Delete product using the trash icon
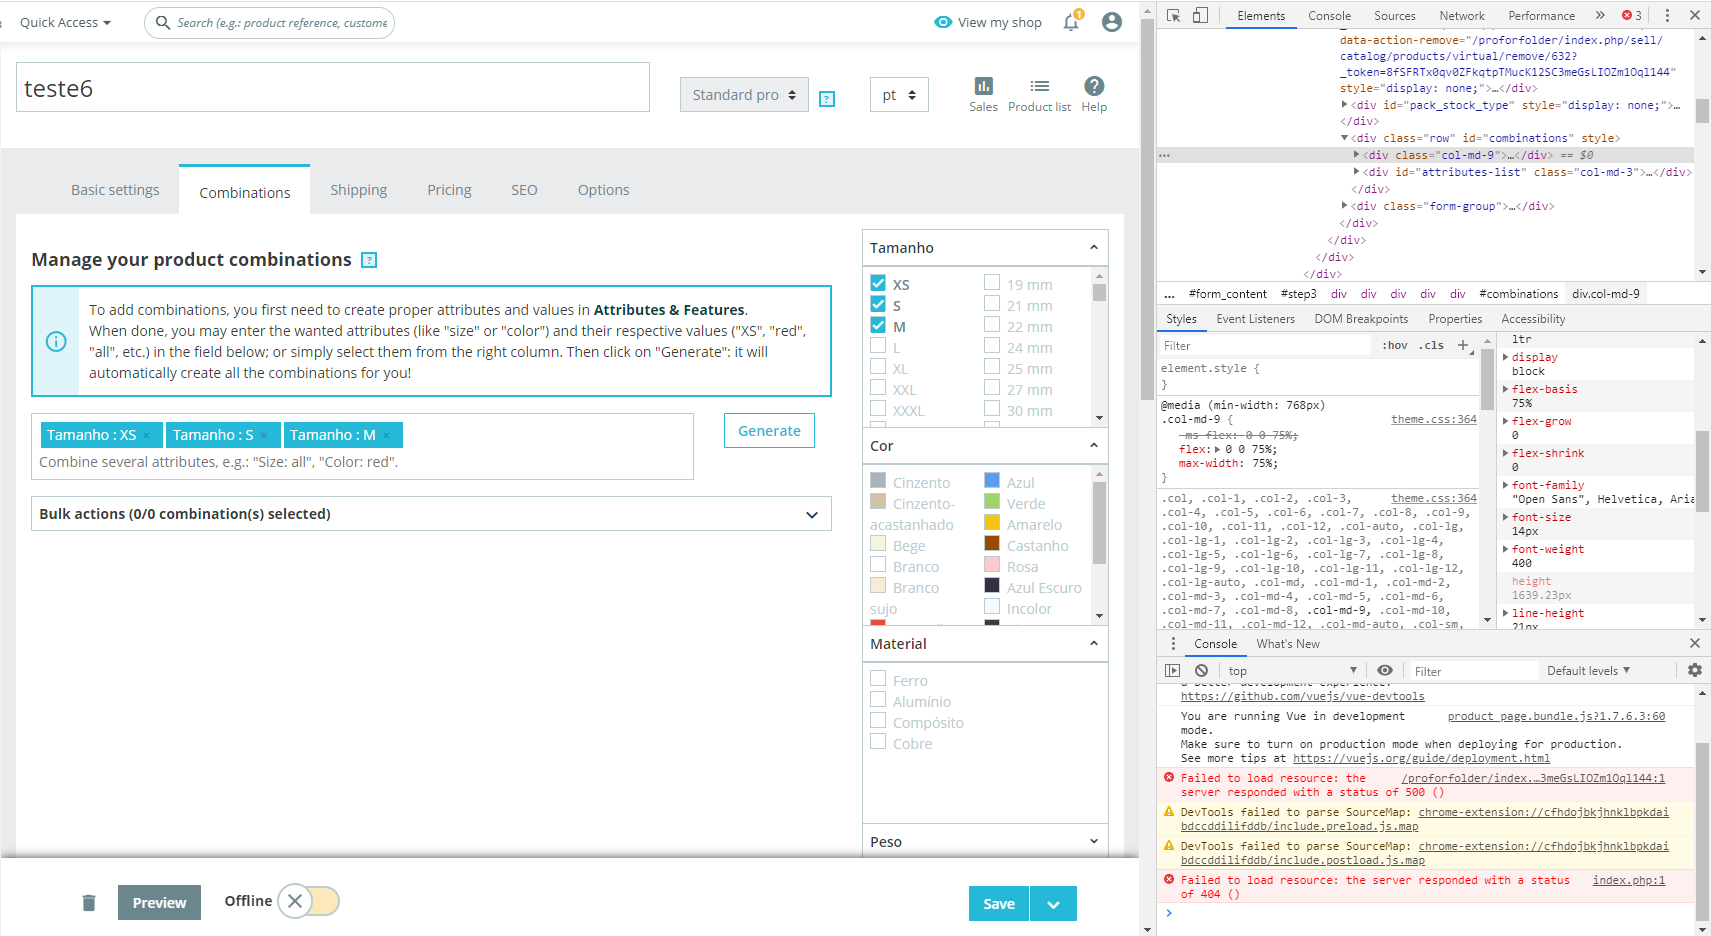1711x936 pixels. point(89,903)
